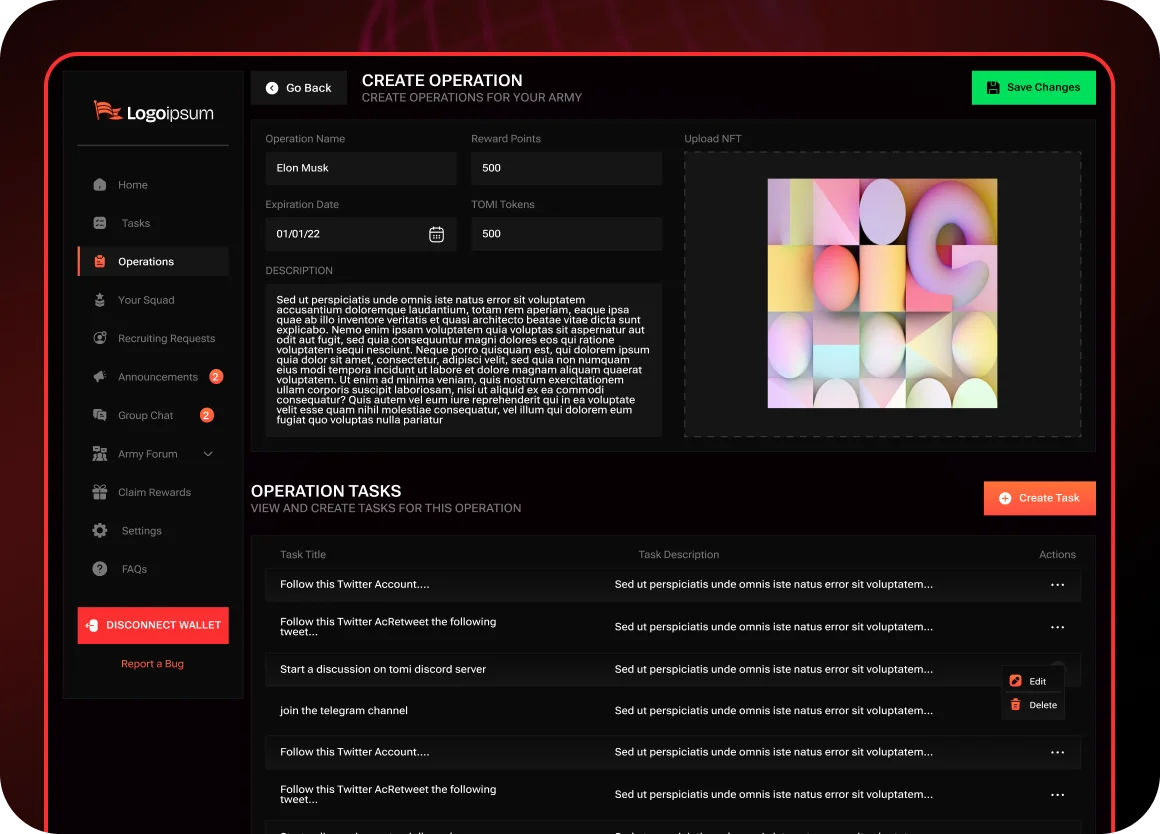1160x834 pixels.
Task: Click the Claim Rewards gift icon
Action: [x=100, y=492]
